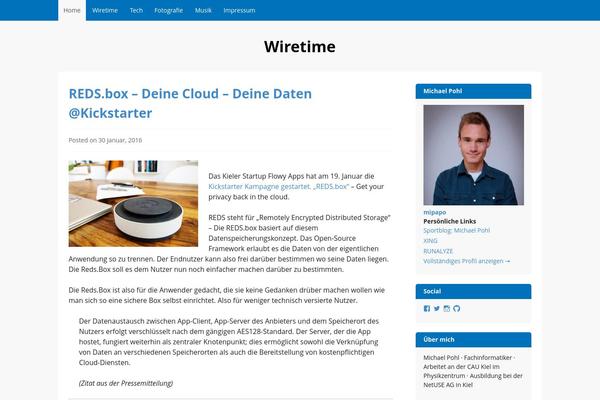Click the Persönliche Links heading
Screen dimensions: 600x400
click(450, 221)
